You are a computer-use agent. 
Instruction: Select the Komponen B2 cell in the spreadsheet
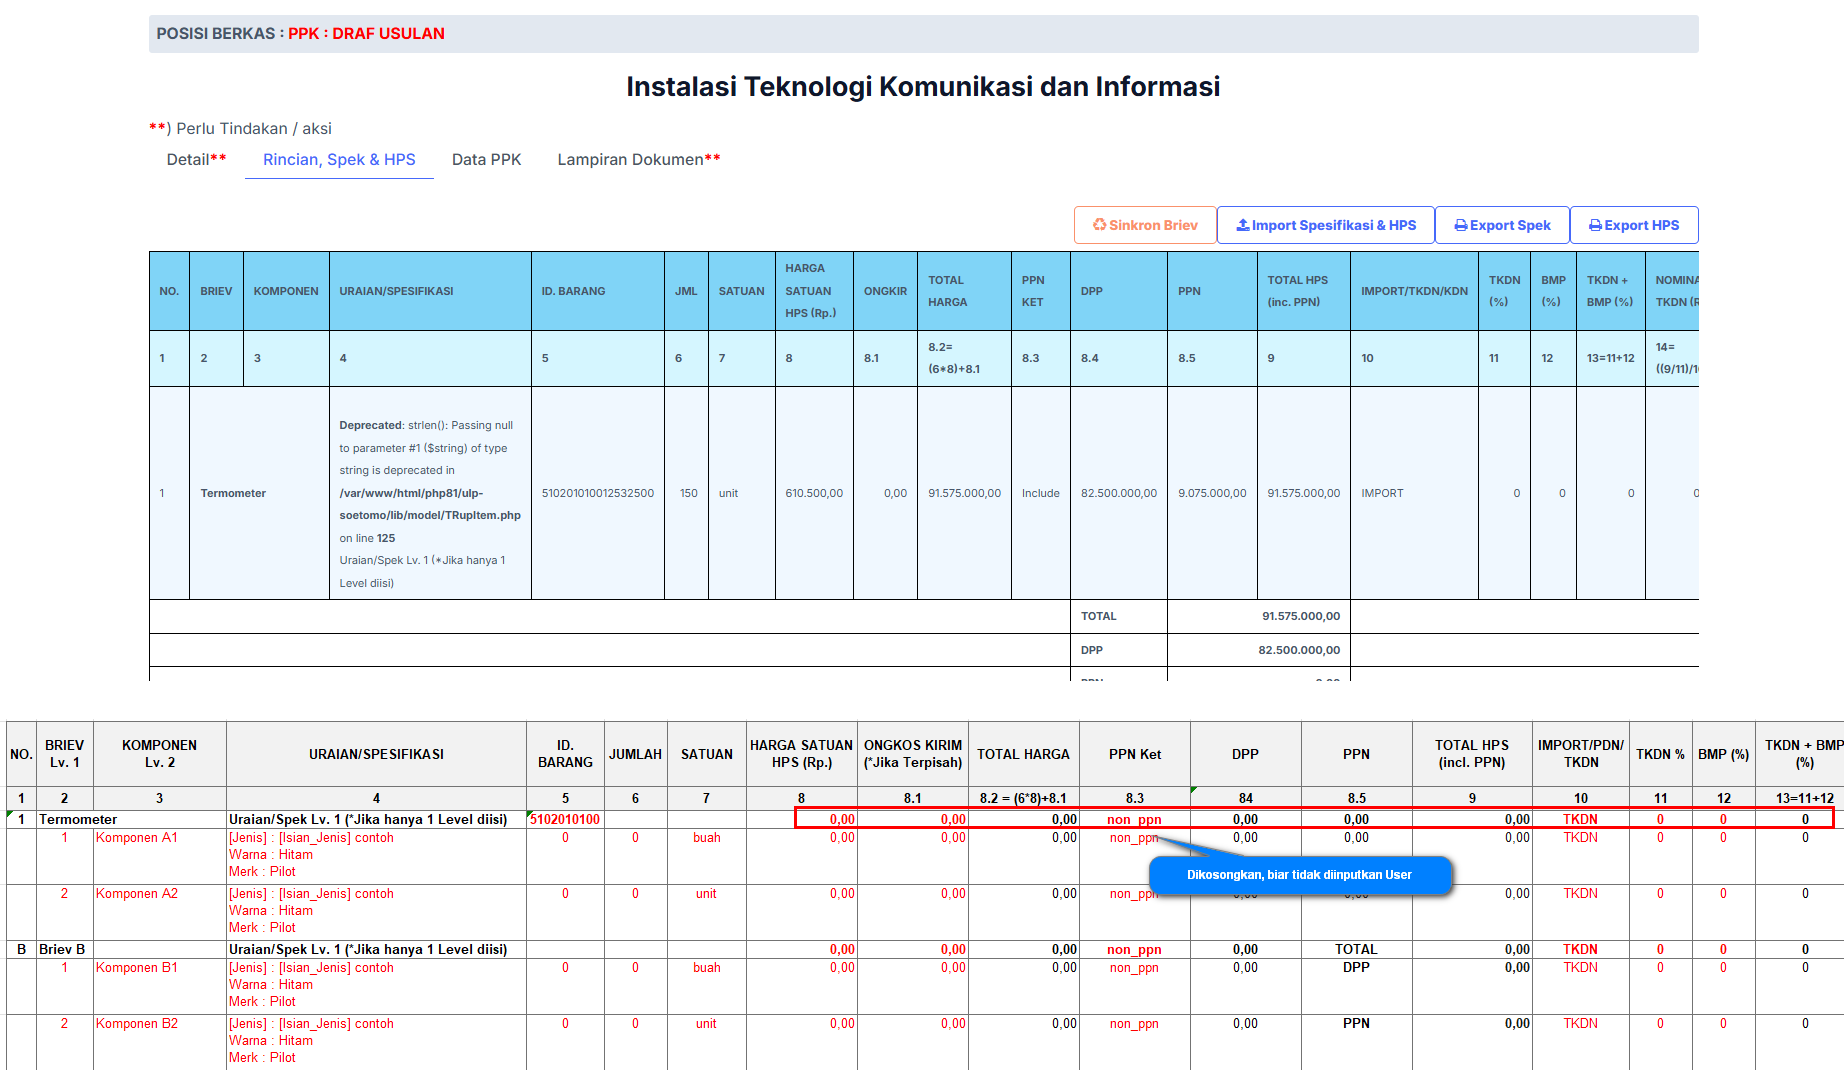[x=137, y=1024]
